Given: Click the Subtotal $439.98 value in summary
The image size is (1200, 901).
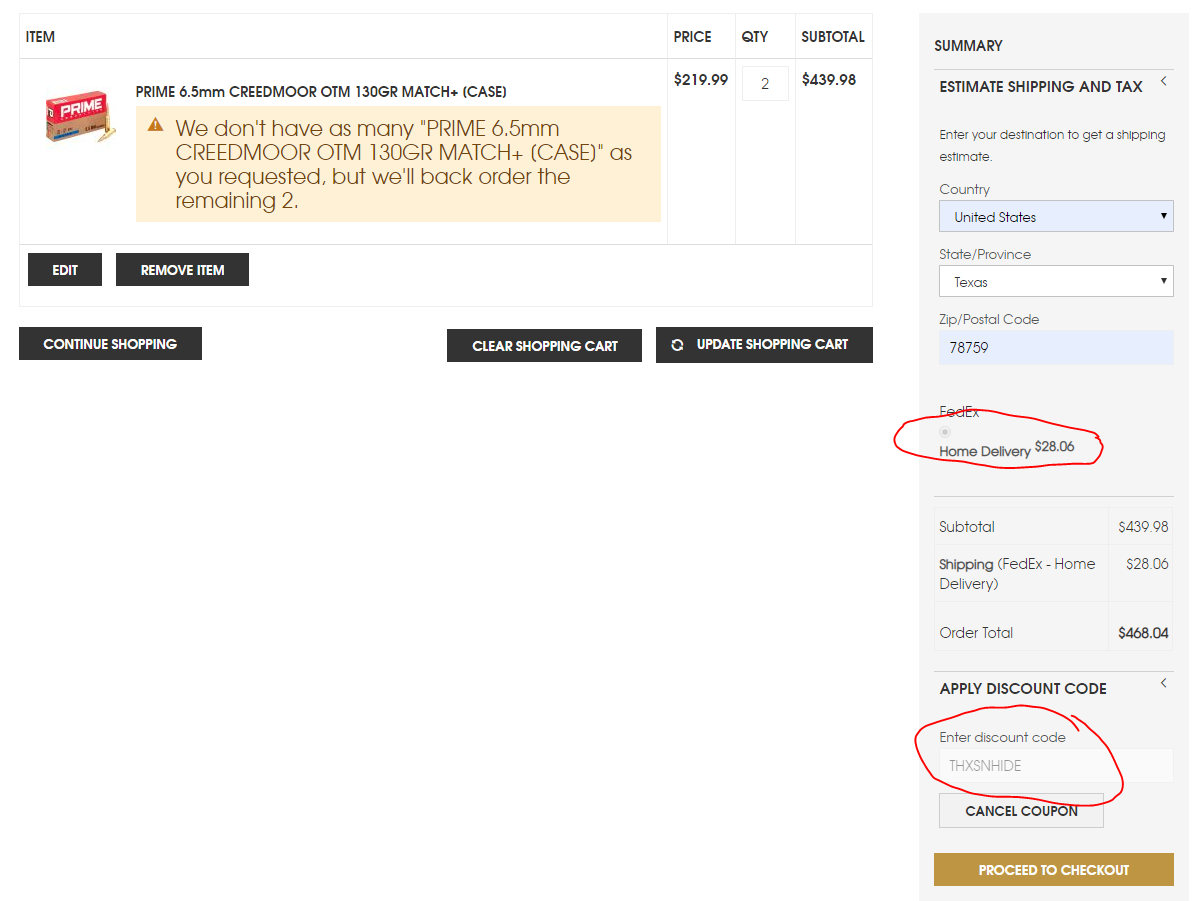Looking at the screenshot, I should [1143, 527].
